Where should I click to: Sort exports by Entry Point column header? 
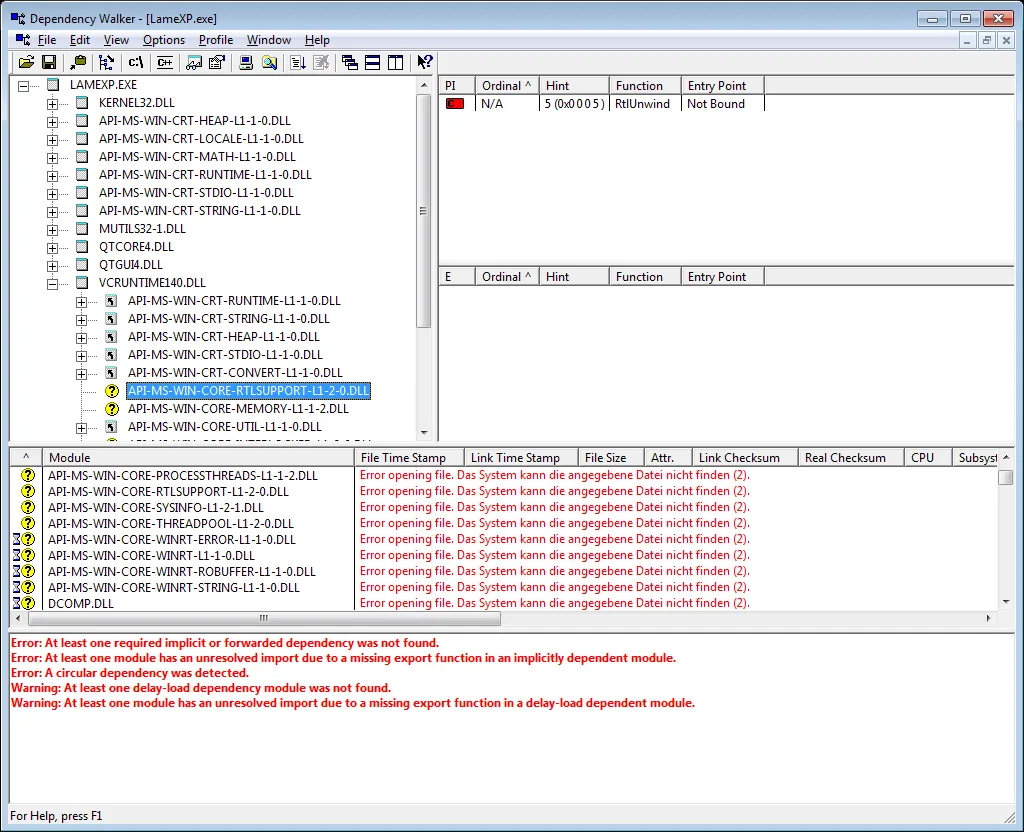(x=722, y=277)
